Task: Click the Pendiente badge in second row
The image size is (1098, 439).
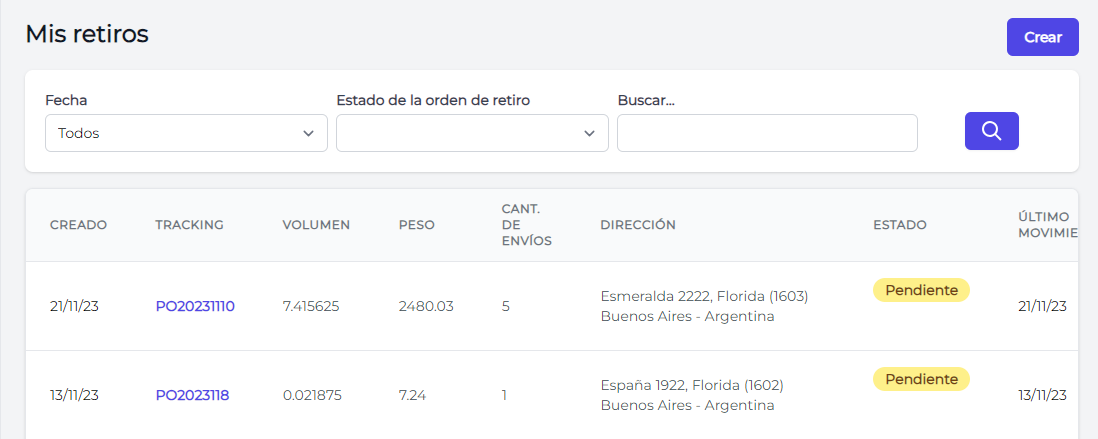Action: click(921, 379)
